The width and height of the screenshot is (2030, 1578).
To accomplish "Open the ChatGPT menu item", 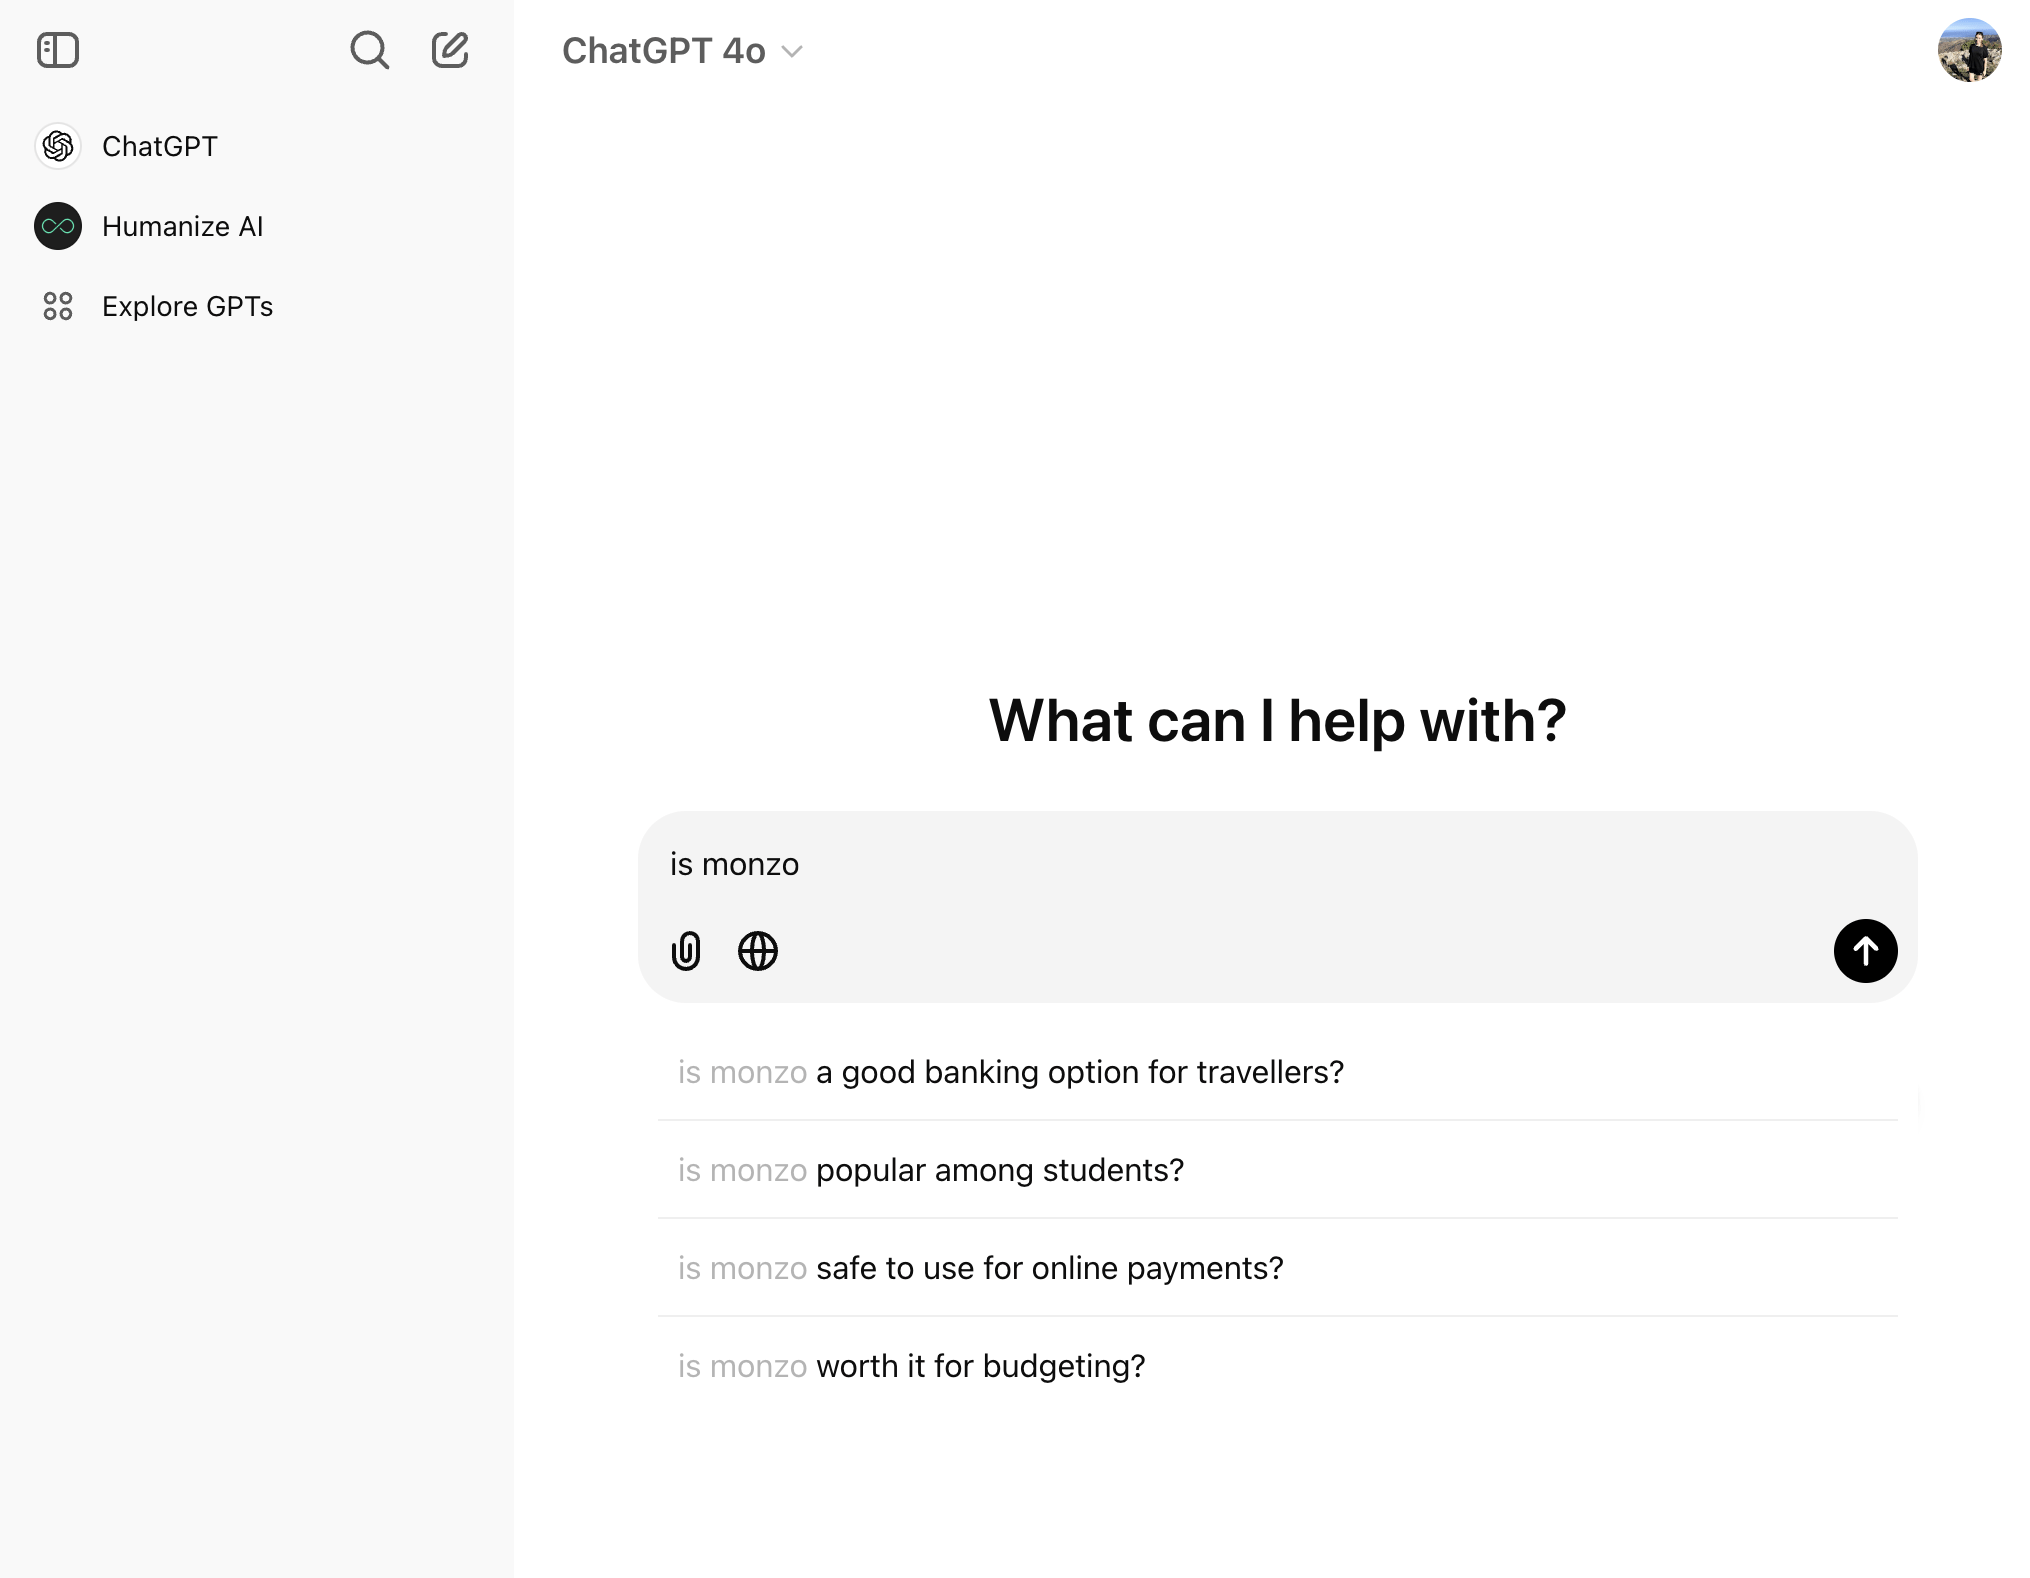I will 160,145.
